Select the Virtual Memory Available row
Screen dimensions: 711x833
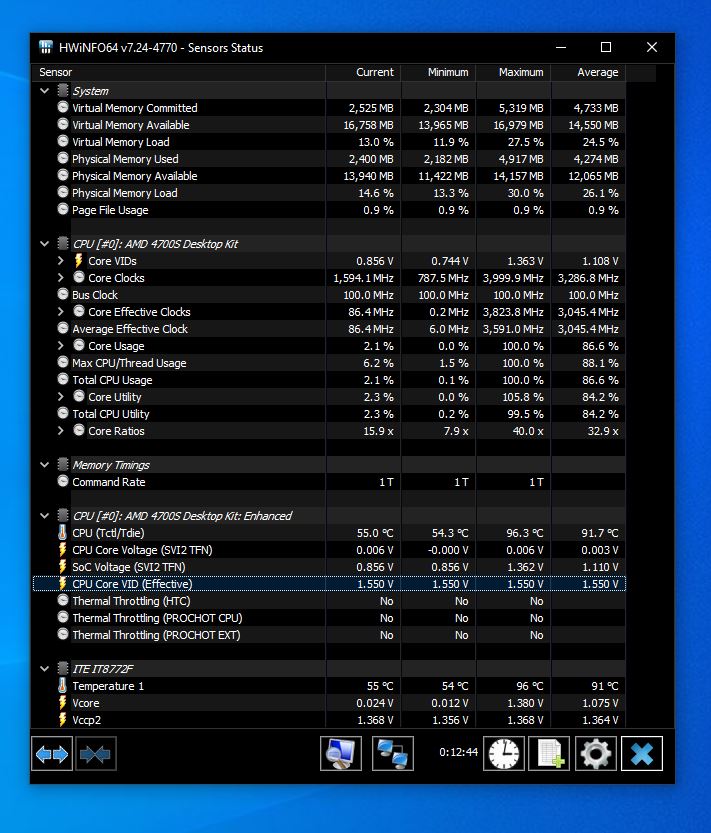click(x=329, y=125)
